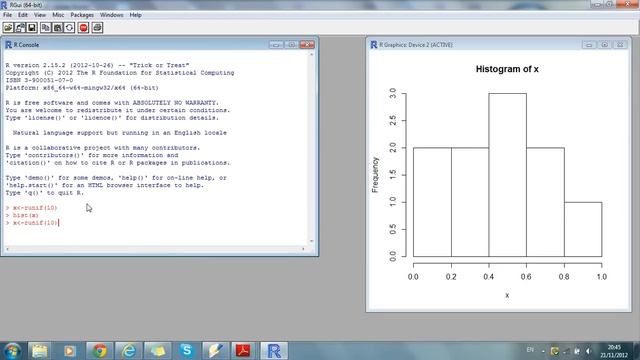This screenshot has width=640, height=360.
Task: Click the Copy toolbar icon
Action: pos(46,28)
